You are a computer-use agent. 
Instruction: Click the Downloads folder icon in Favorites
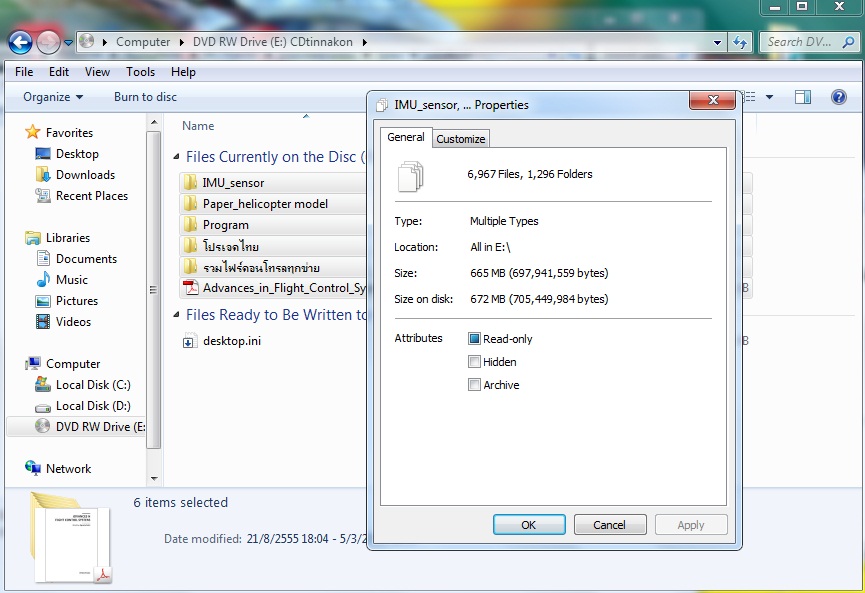(43, 175)
